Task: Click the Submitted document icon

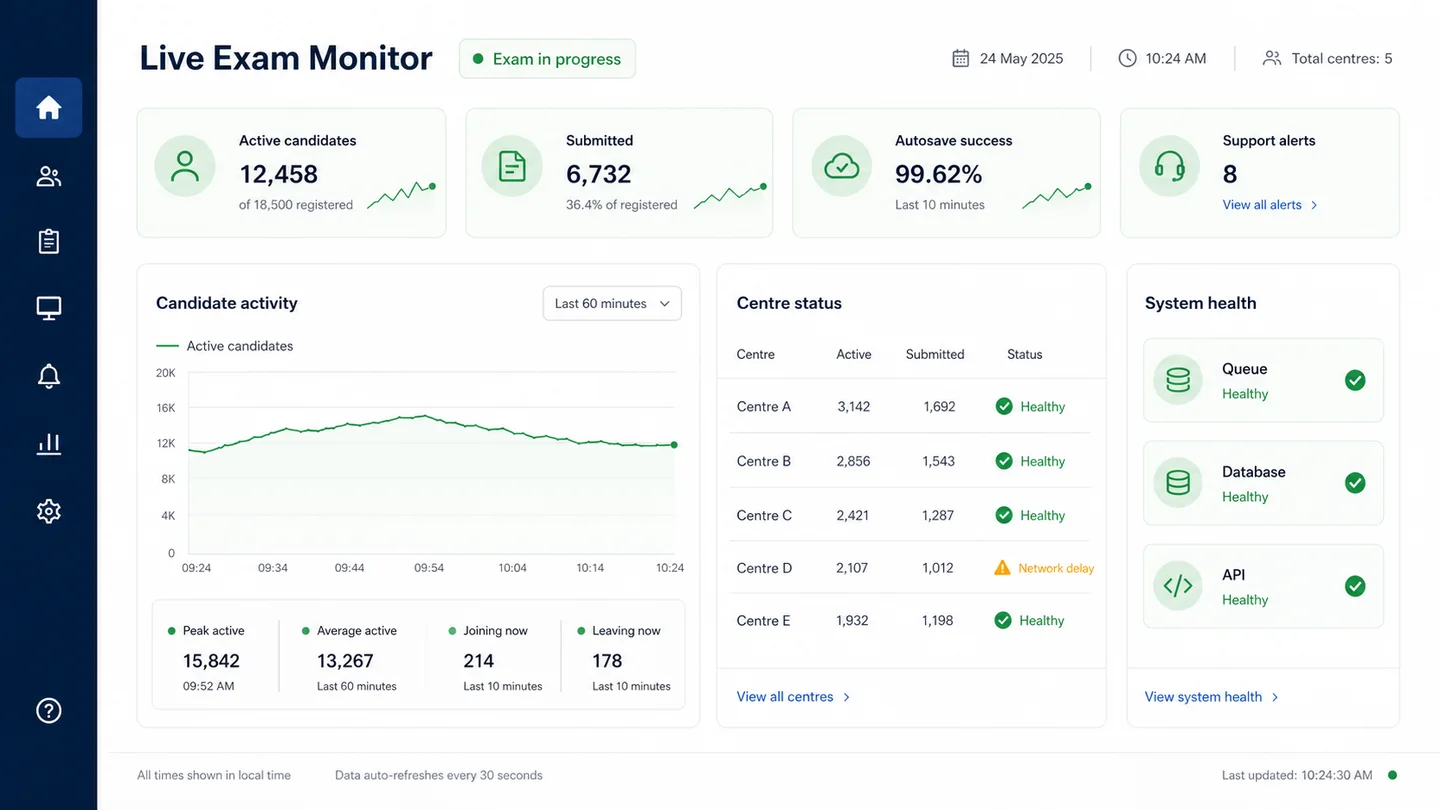Action: tap(512, 166)
